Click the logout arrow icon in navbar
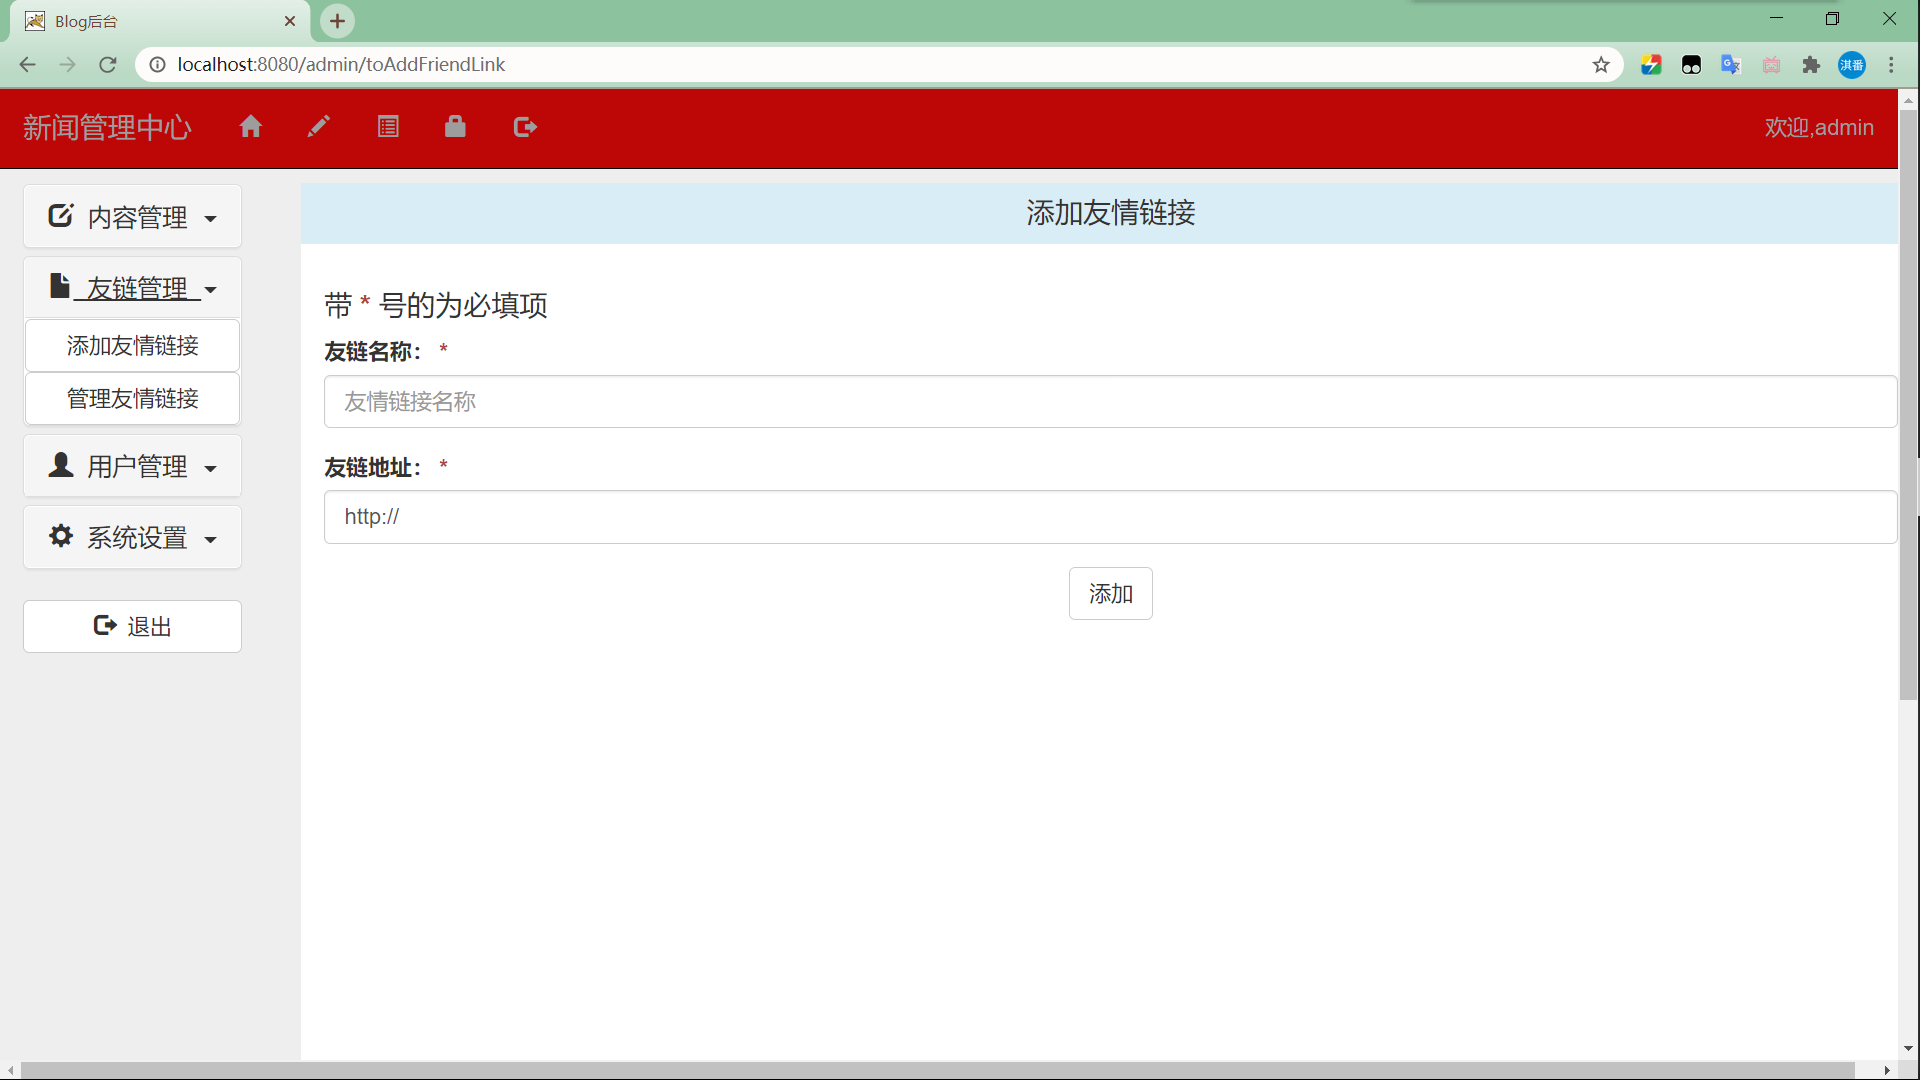The image size is (1920, 1080). point(525,127)
